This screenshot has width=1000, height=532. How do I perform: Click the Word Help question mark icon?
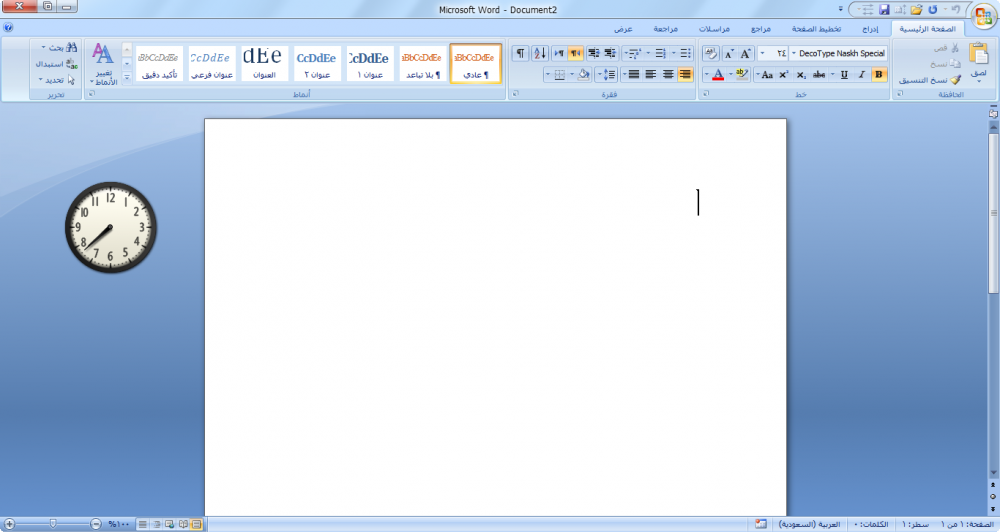click(x=8, y=29)
